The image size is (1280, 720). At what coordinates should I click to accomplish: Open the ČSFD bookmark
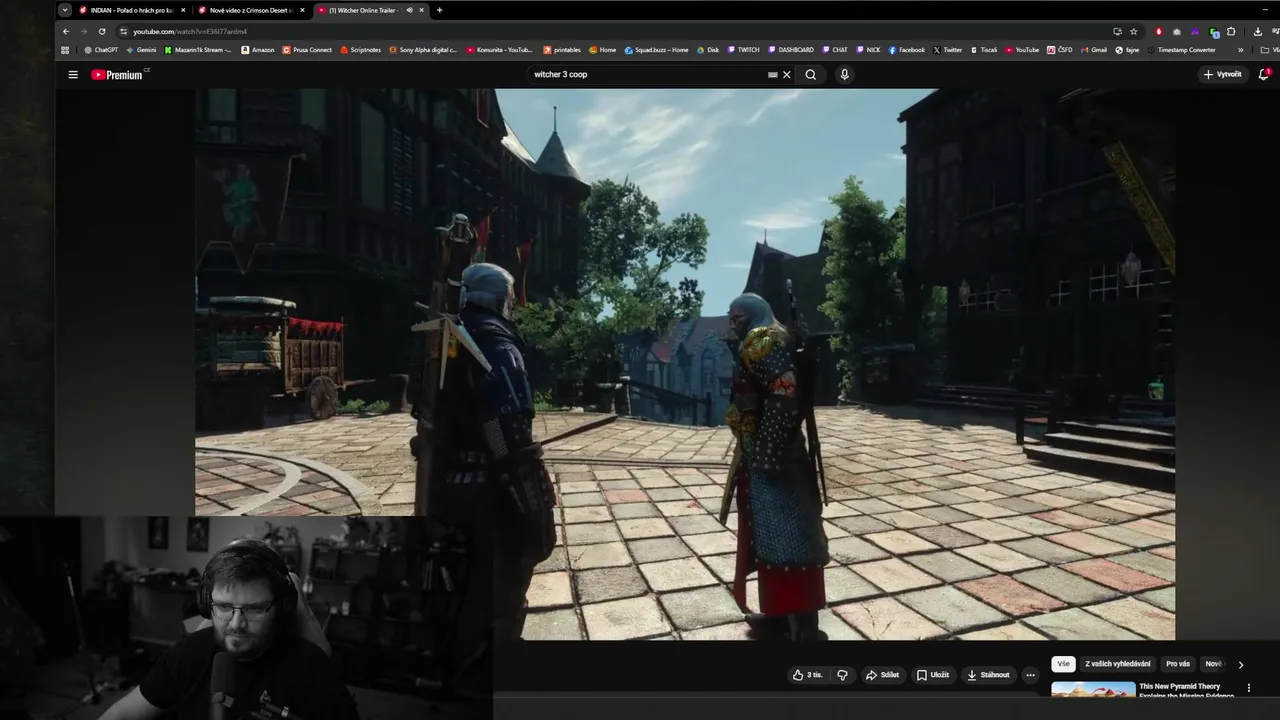coord(1060,50)
